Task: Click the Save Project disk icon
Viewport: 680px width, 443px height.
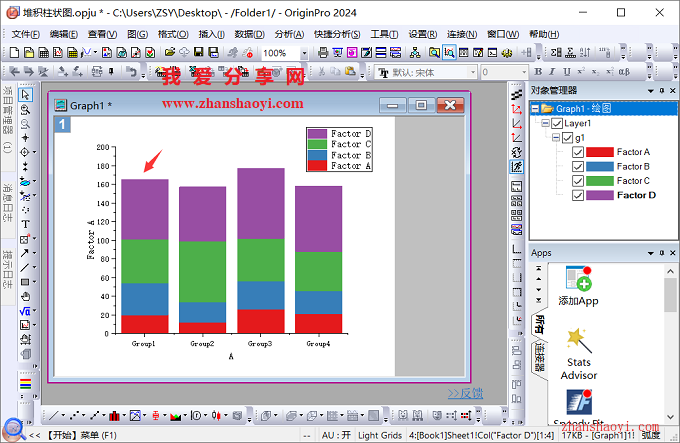Action: [x=199, y=53]
